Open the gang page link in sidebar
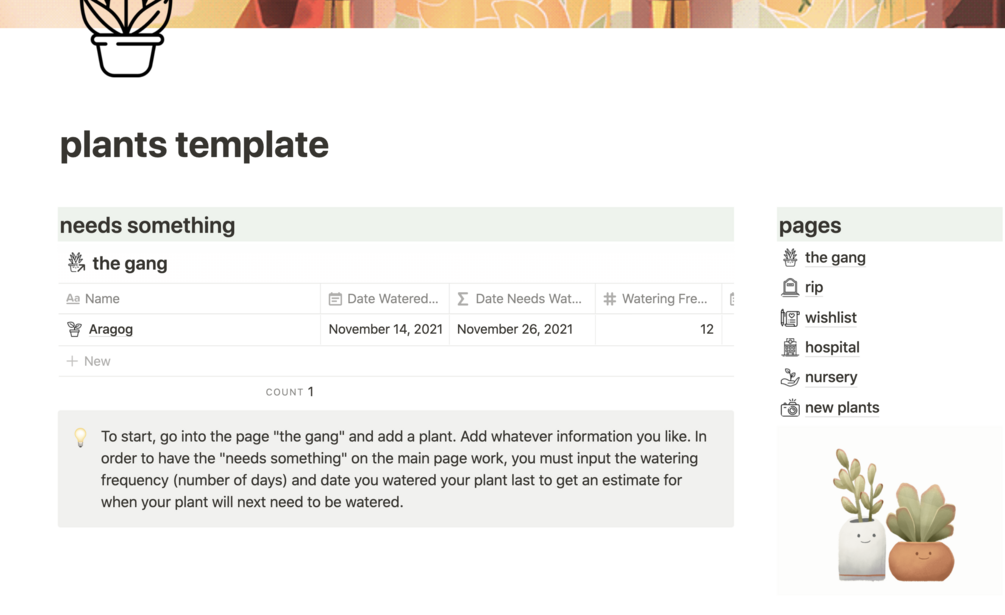This screenshot has width=1005, height=615. [x=835, y=258]
